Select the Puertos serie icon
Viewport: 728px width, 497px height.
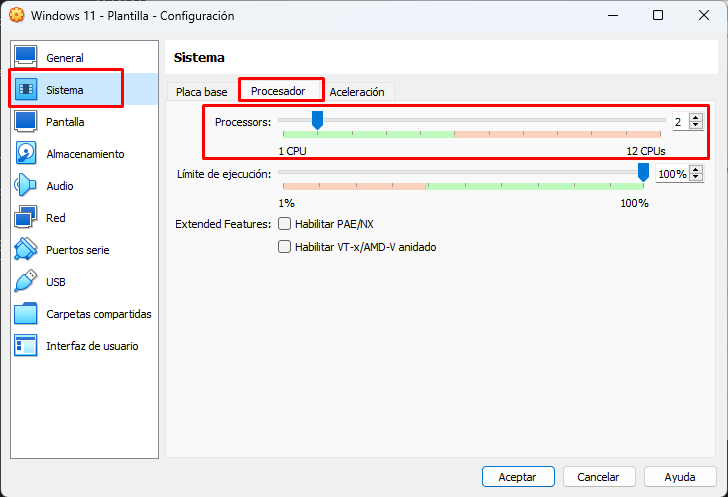click(26, 250)
